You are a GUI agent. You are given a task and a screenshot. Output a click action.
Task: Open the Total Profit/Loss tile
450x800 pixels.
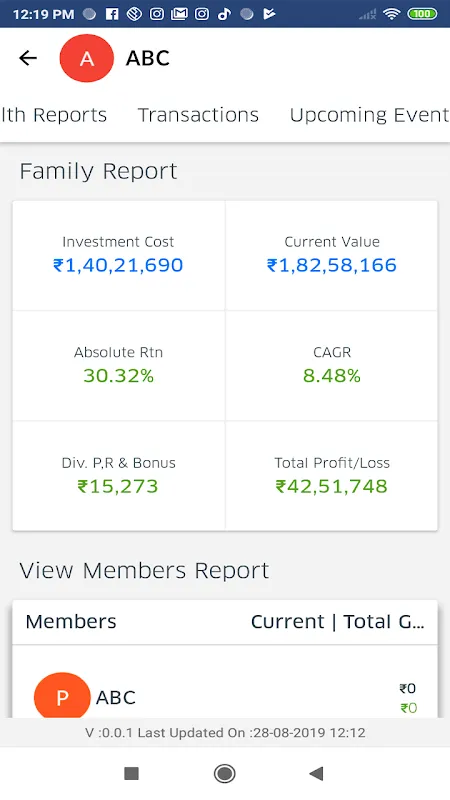point(332,476)
